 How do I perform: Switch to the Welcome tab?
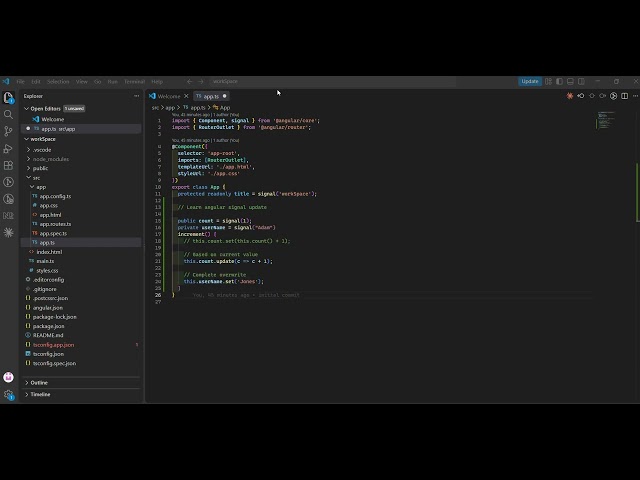[x=169, y=96]
